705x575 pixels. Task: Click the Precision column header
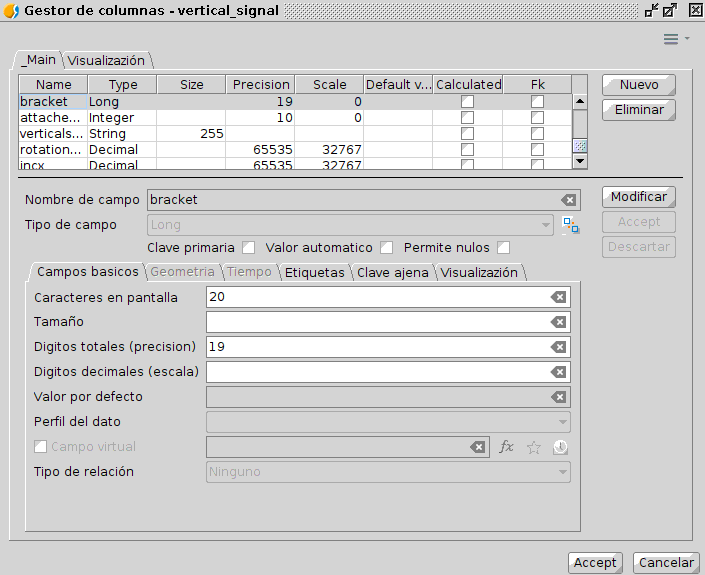click(260, 85)
